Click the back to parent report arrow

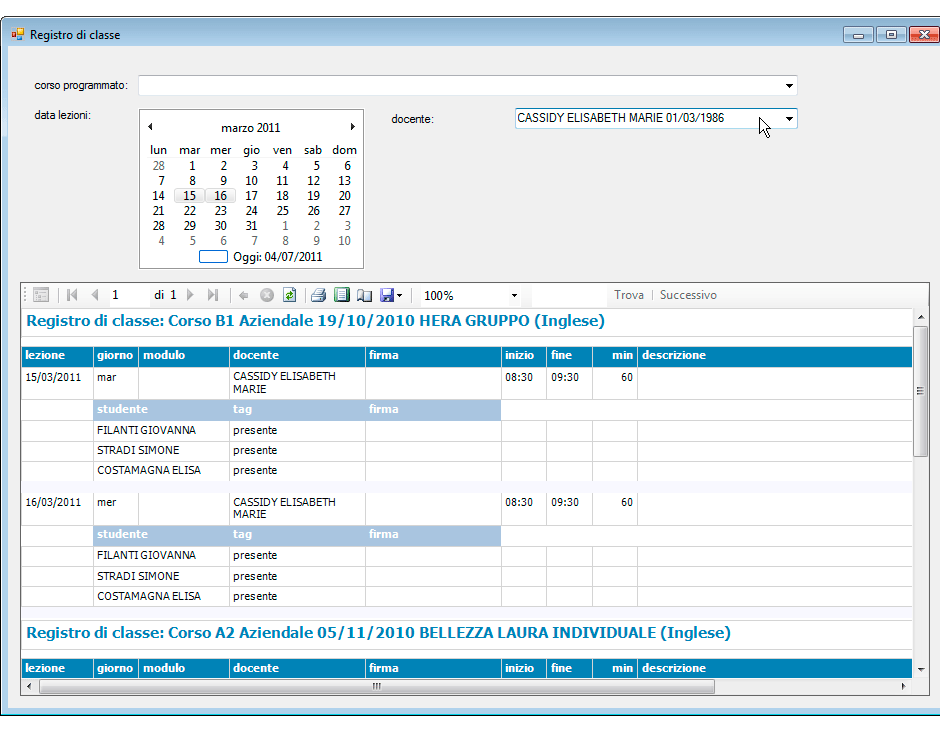[x=243, y=295]
